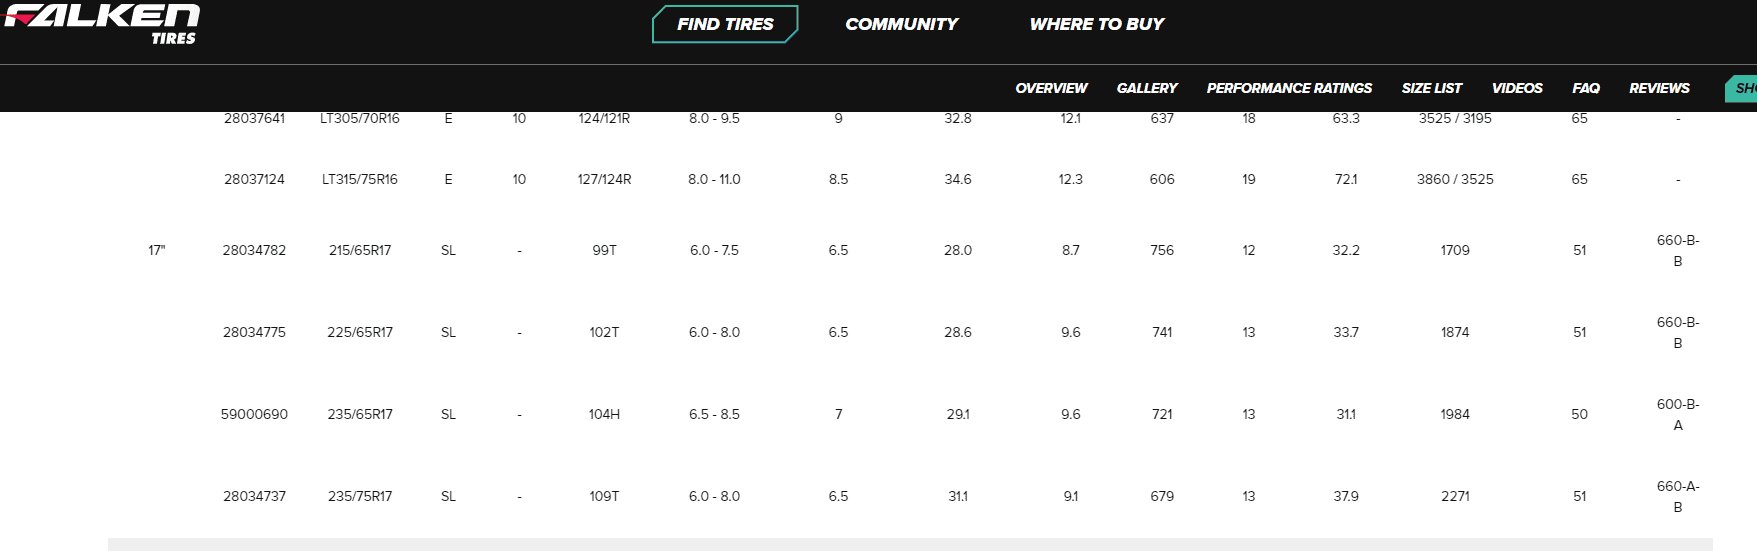Select the 225/65R17 tire size row
This screenshot has height=551, width=1757.
click(x=360, y=332)
